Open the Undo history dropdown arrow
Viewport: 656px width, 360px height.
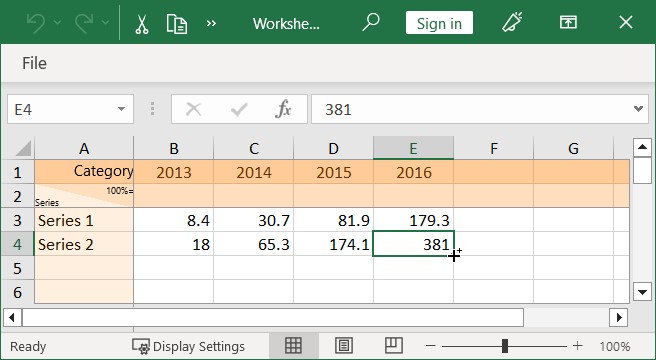click(x=58, y=23)
